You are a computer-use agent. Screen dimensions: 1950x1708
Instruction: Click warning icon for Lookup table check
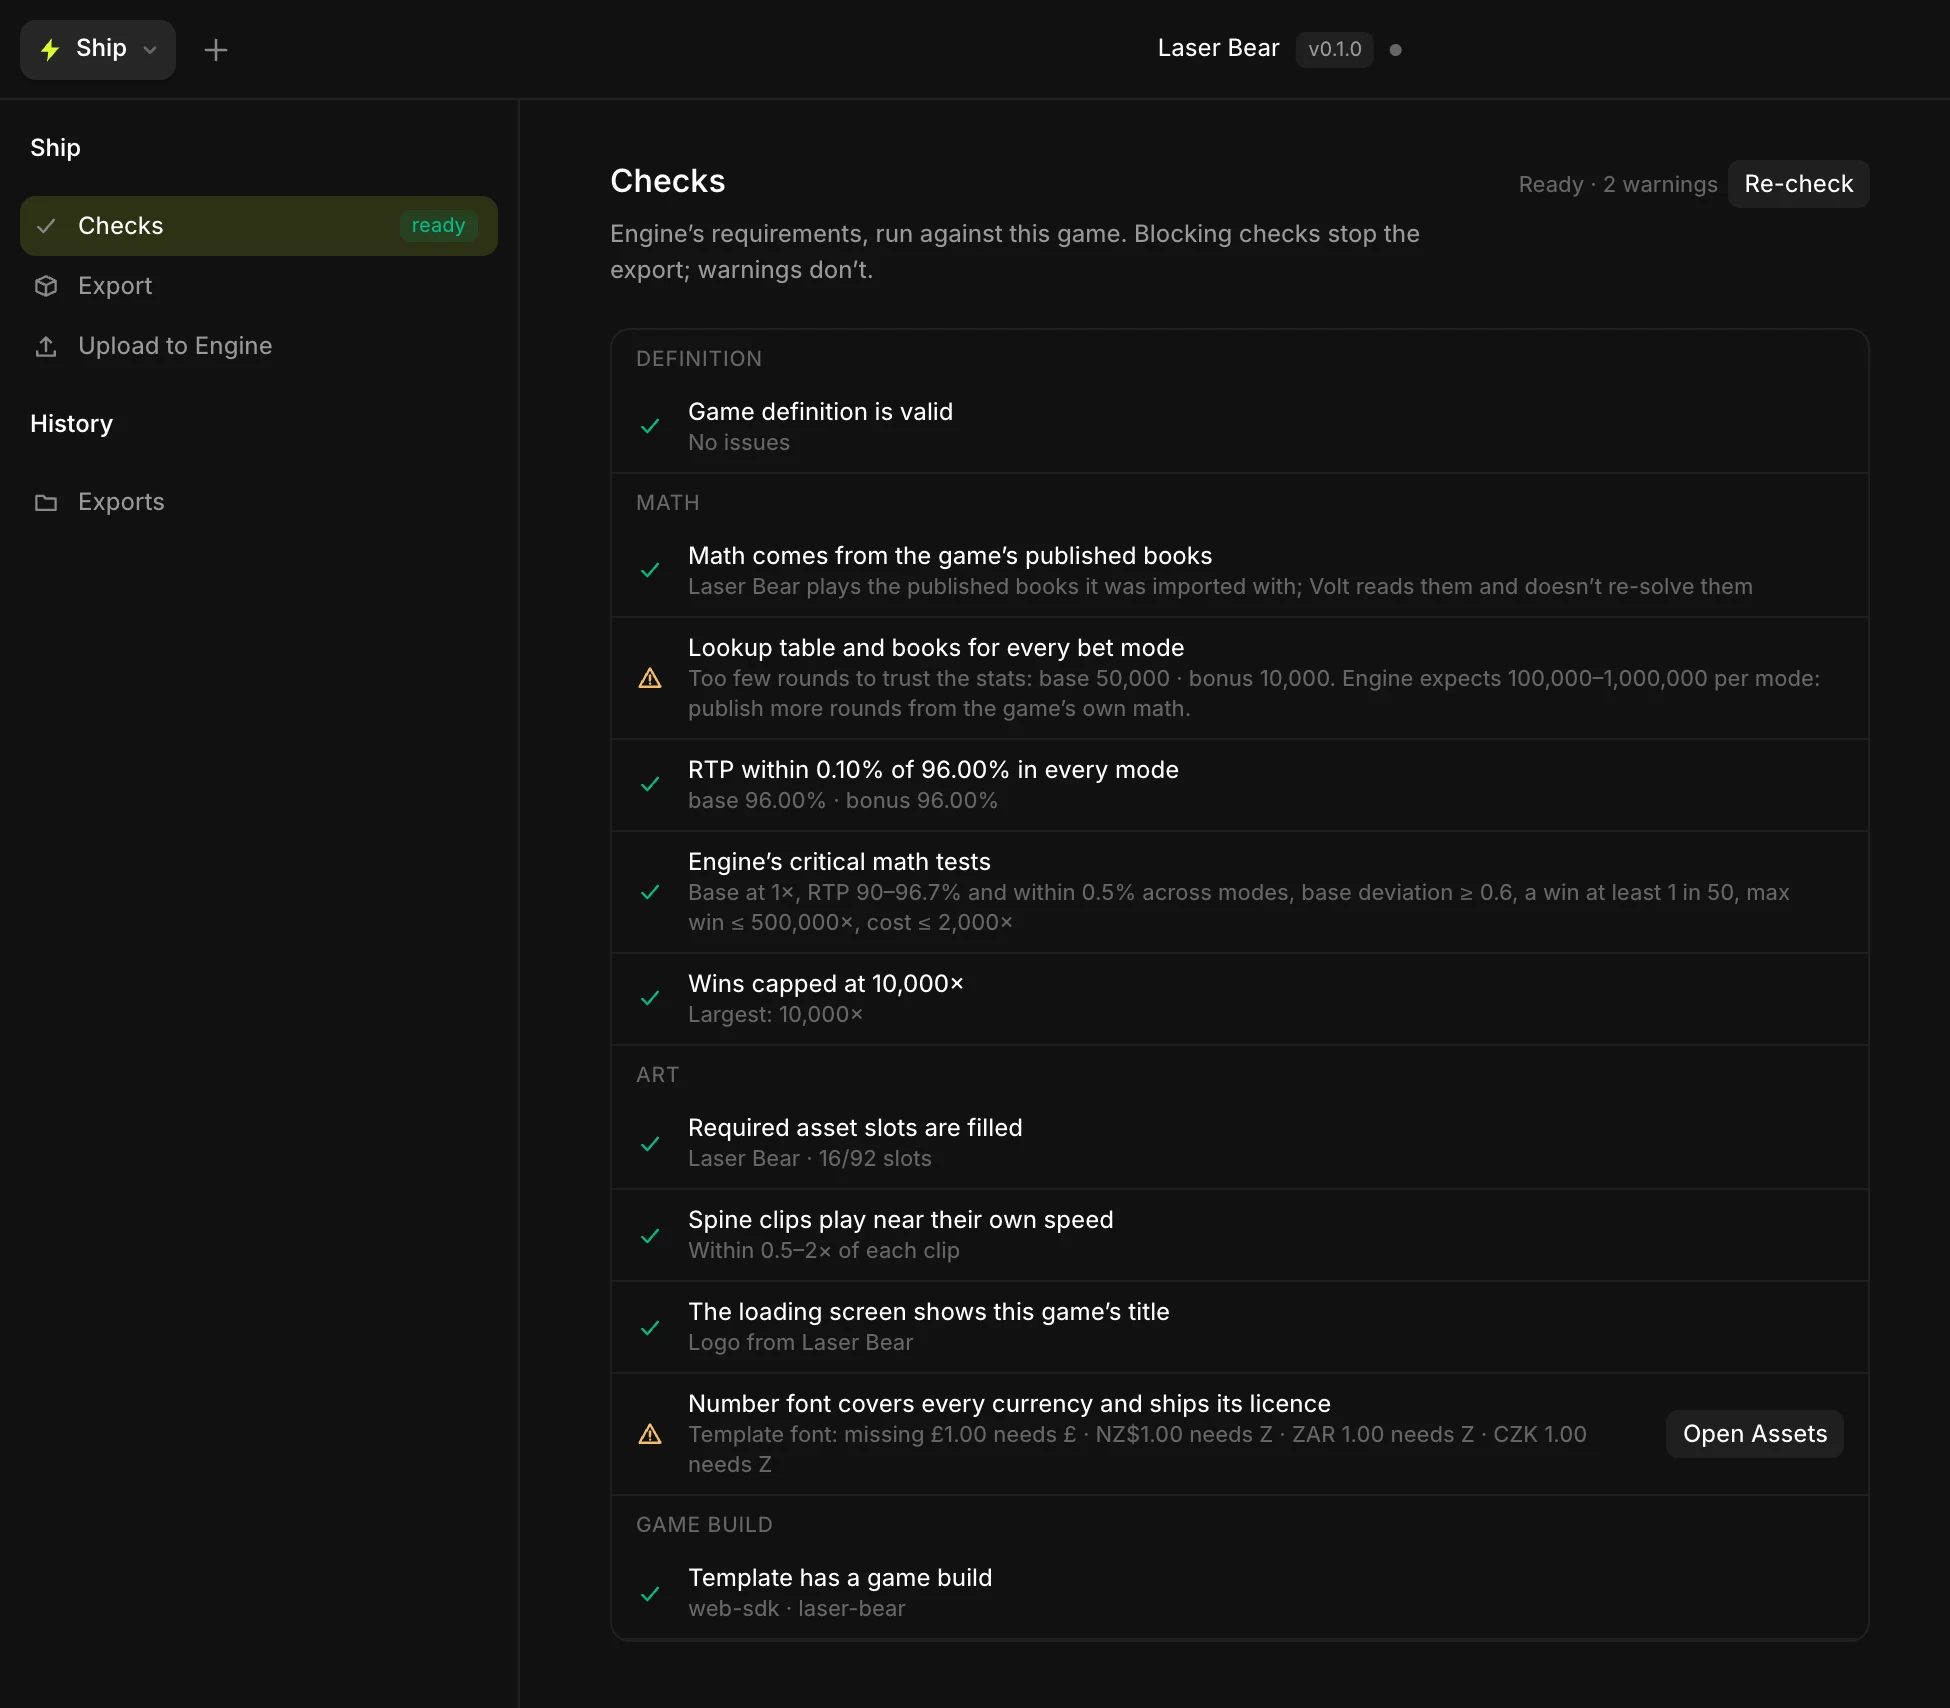click(650, 678)
